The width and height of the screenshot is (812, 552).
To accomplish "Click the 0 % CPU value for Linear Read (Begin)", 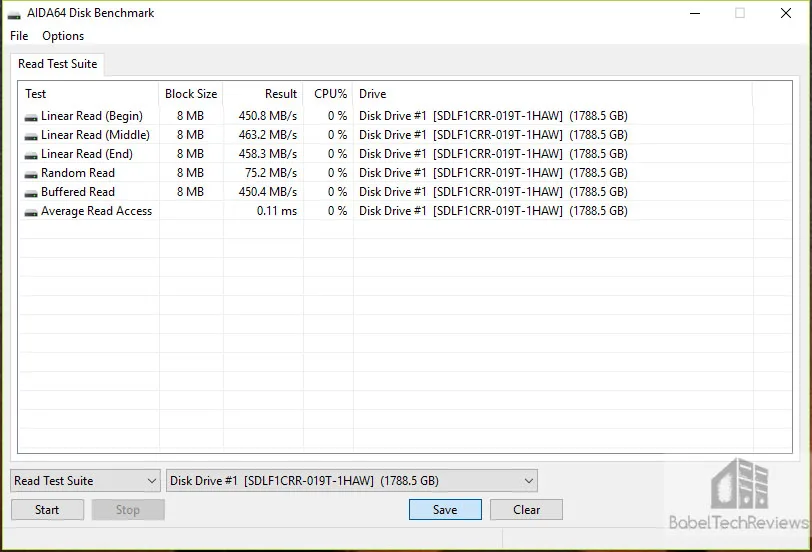I will (337, 115).
